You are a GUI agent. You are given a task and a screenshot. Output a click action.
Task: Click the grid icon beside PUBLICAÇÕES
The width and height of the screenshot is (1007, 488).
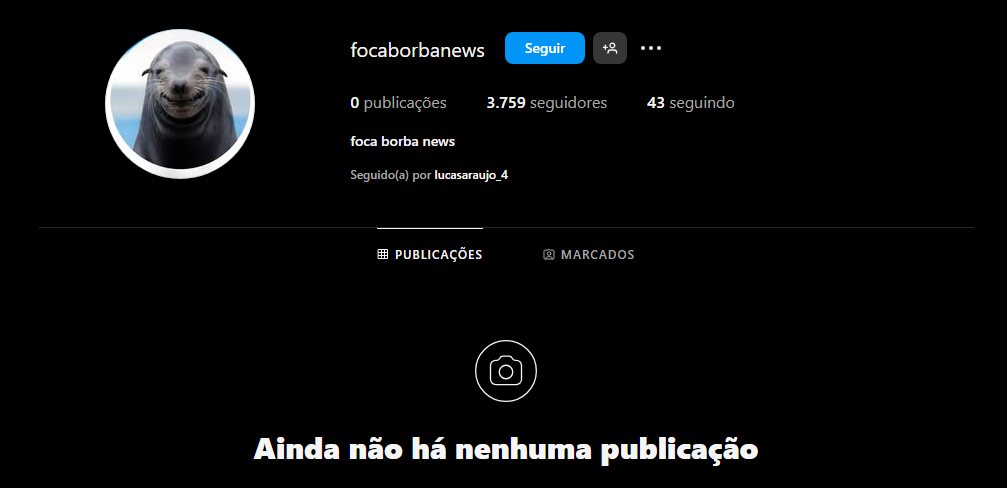tap(383, 254)
